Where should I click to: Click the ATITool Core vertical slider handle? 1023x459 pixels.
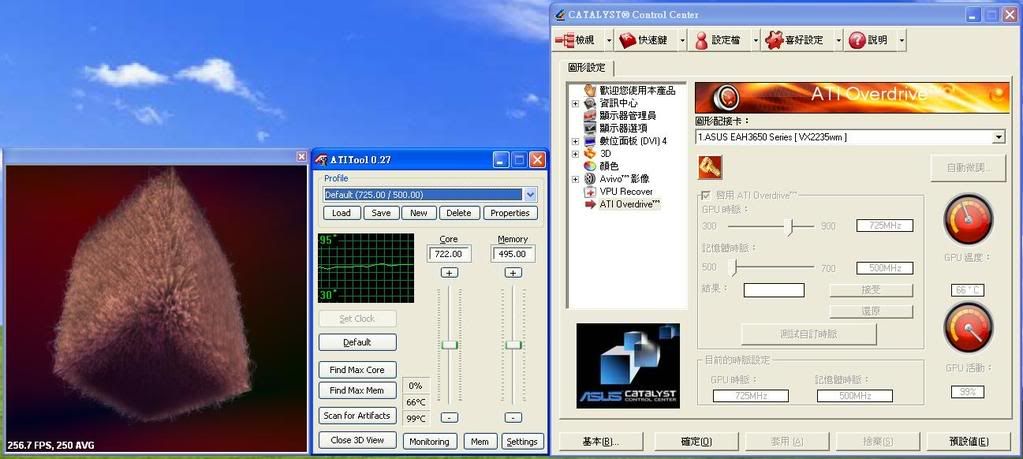click(450, 344)
